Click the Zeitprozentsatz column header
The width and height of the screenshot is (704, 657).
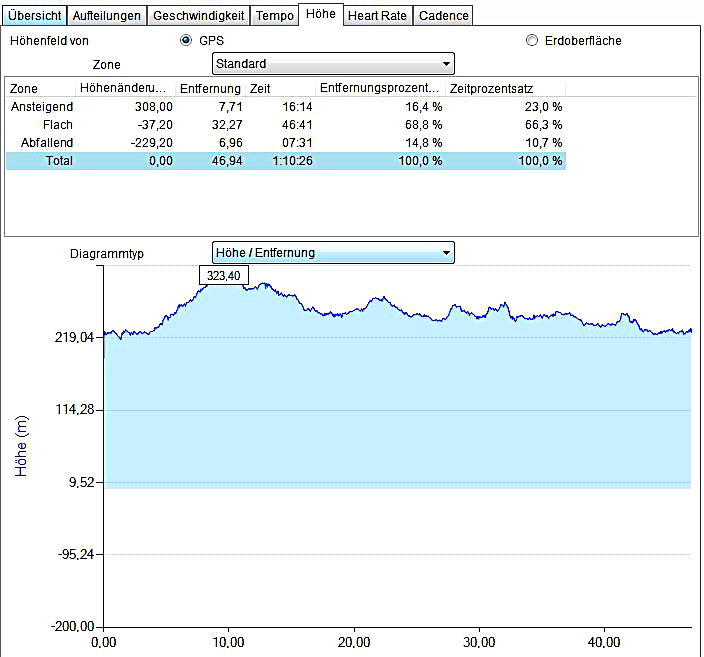tap(505, 88)
